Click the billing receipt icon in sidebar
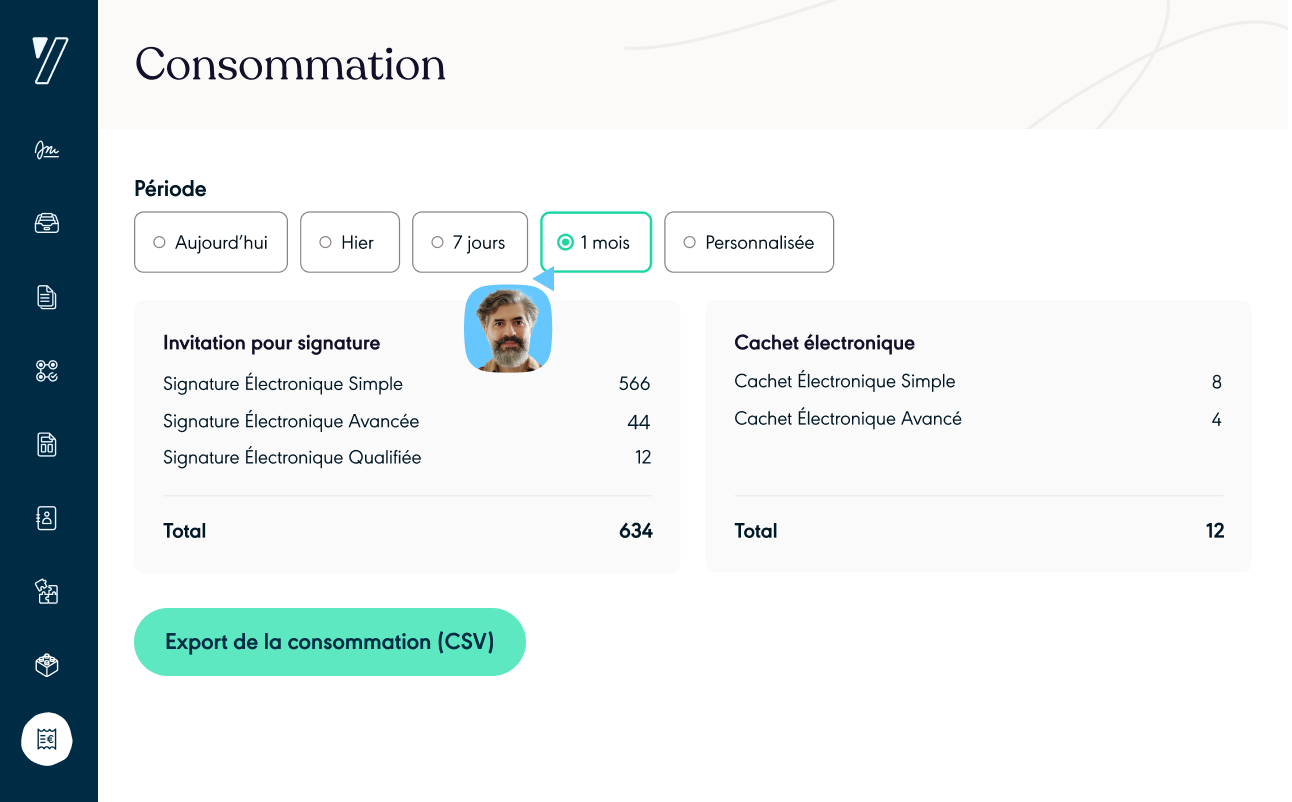 click(47, 739)
